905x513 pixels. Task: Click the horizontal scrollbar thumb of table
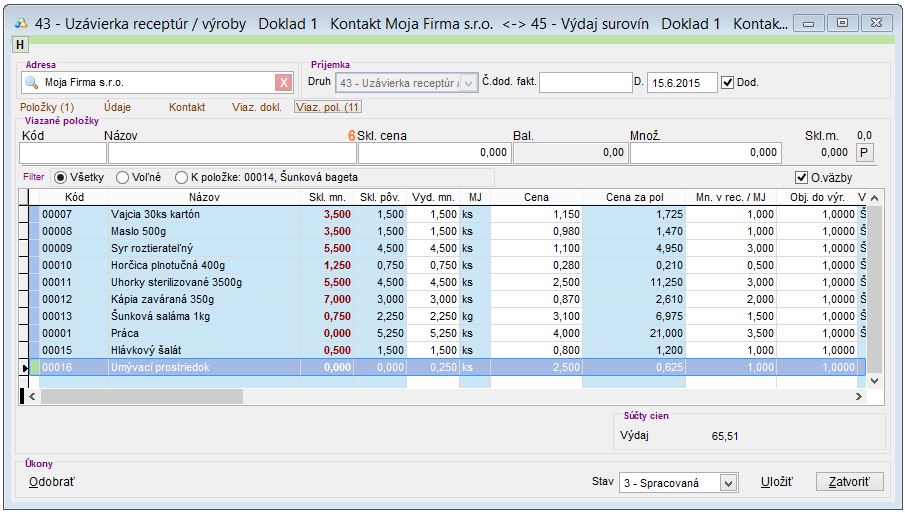pyautogui.click(x=141, y=397)
